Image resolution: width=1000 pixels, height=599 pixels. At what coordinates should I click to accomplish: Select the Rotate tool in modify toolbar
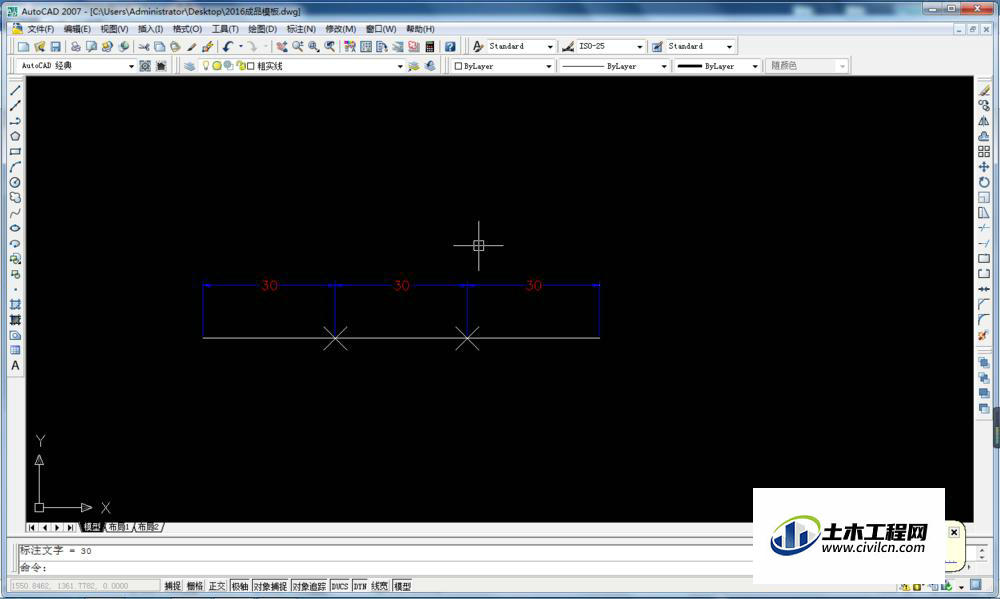(x=984, y=182)
